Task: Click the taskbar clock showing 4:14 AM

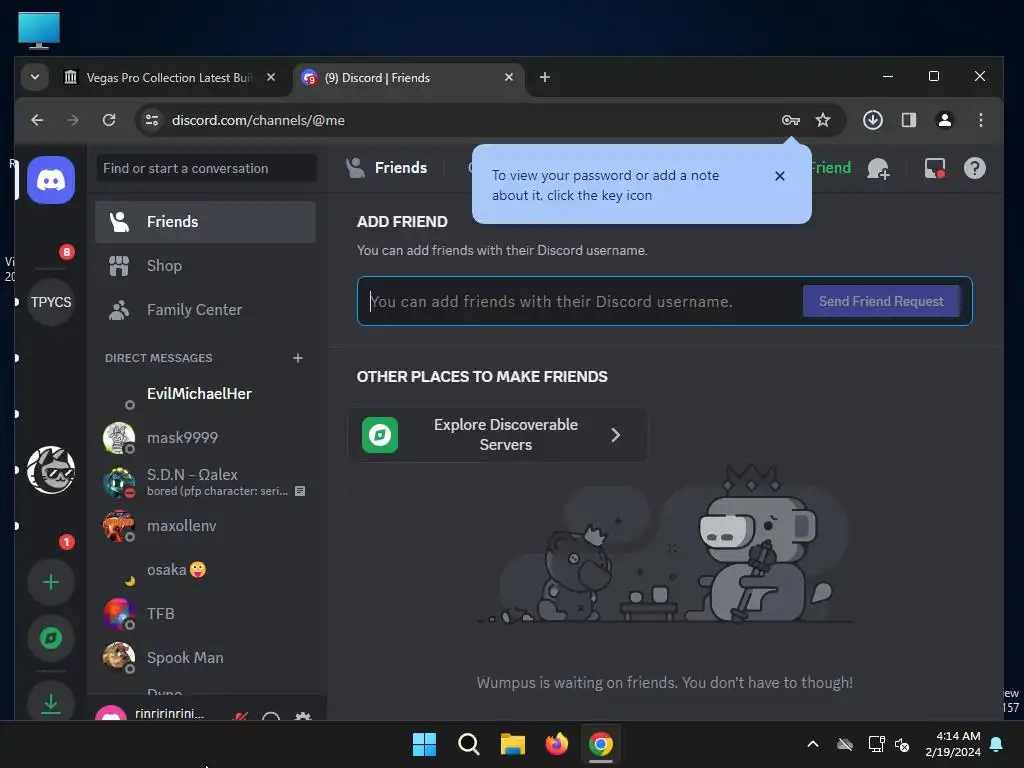Action: point(953,744)
